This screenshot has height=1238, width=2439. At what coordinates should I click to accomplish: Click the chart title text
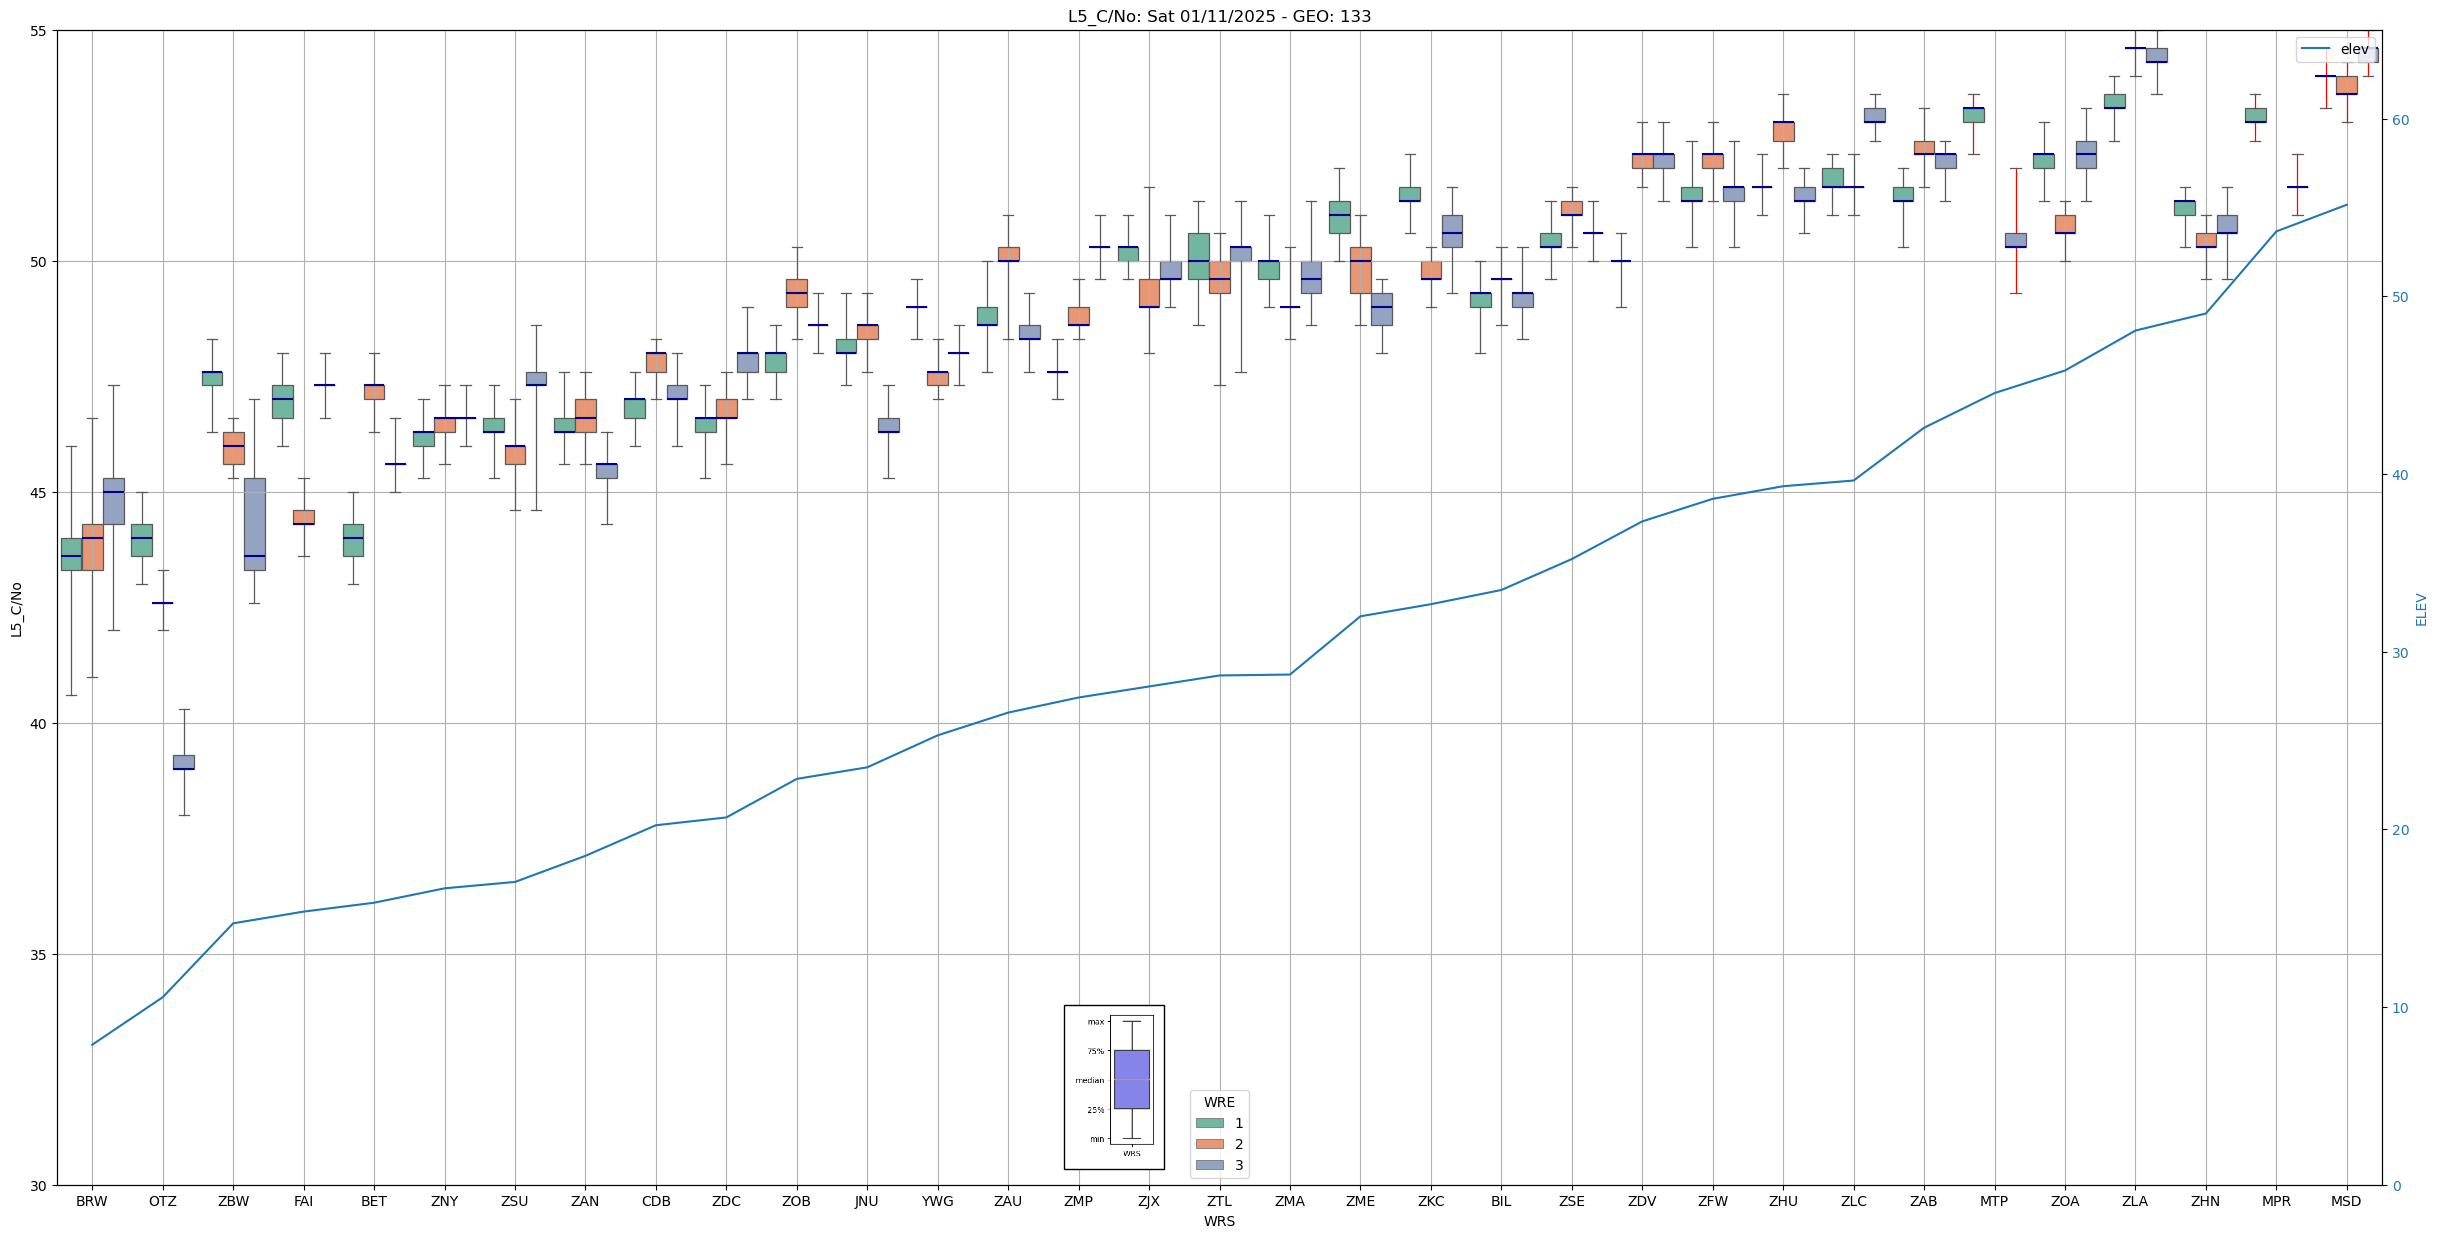pyautogui.click(x=1219, y=16)
